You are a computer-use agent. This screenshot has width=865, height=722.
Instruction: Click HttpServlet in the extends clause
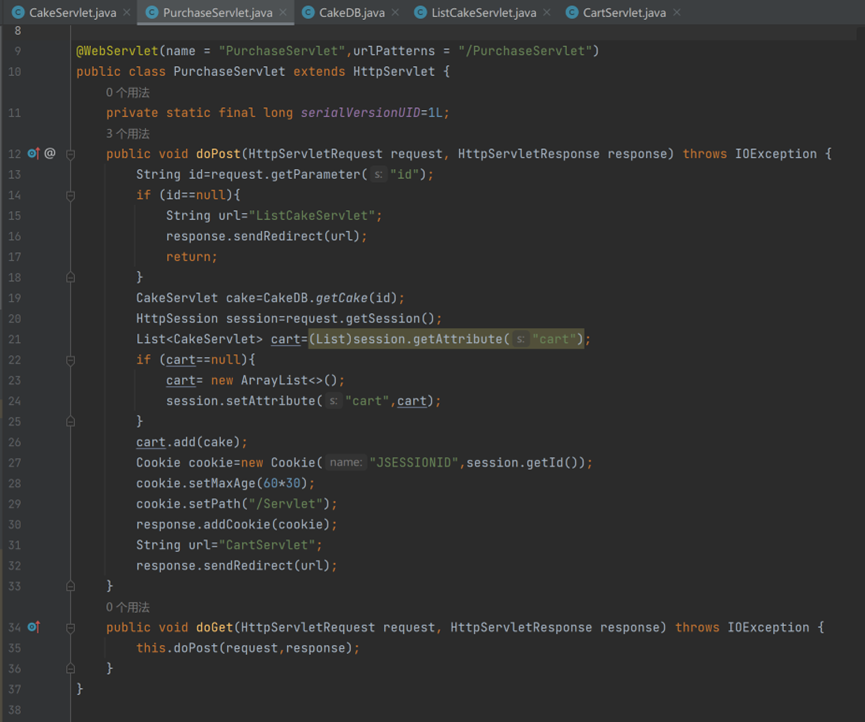click(394, 72)
